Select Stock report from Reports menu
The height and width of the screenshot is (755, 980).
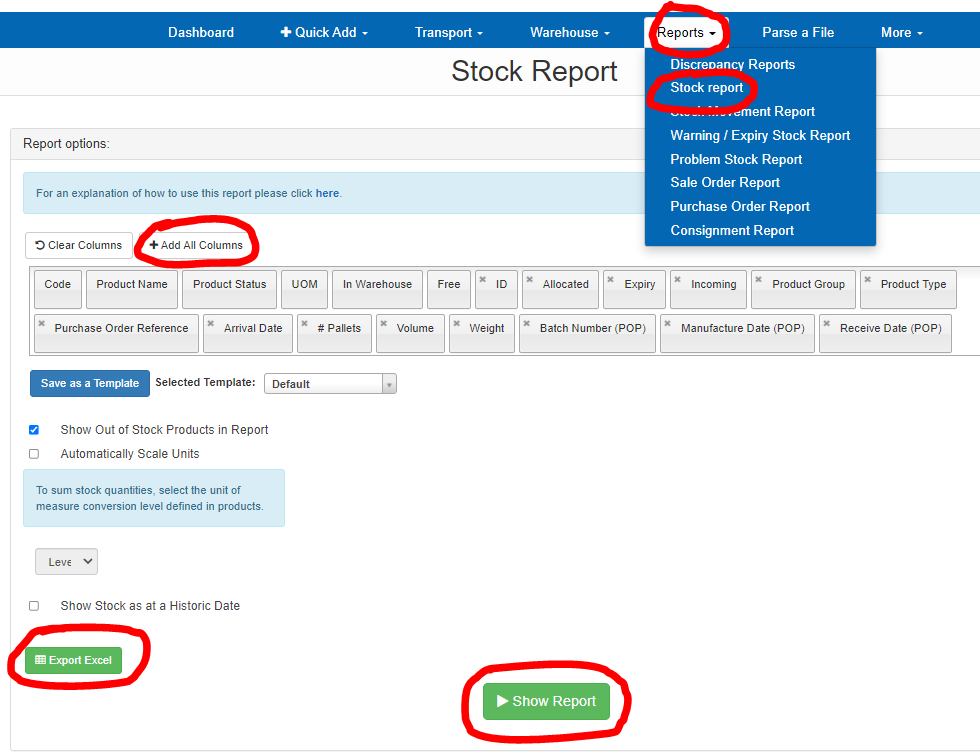706,88
